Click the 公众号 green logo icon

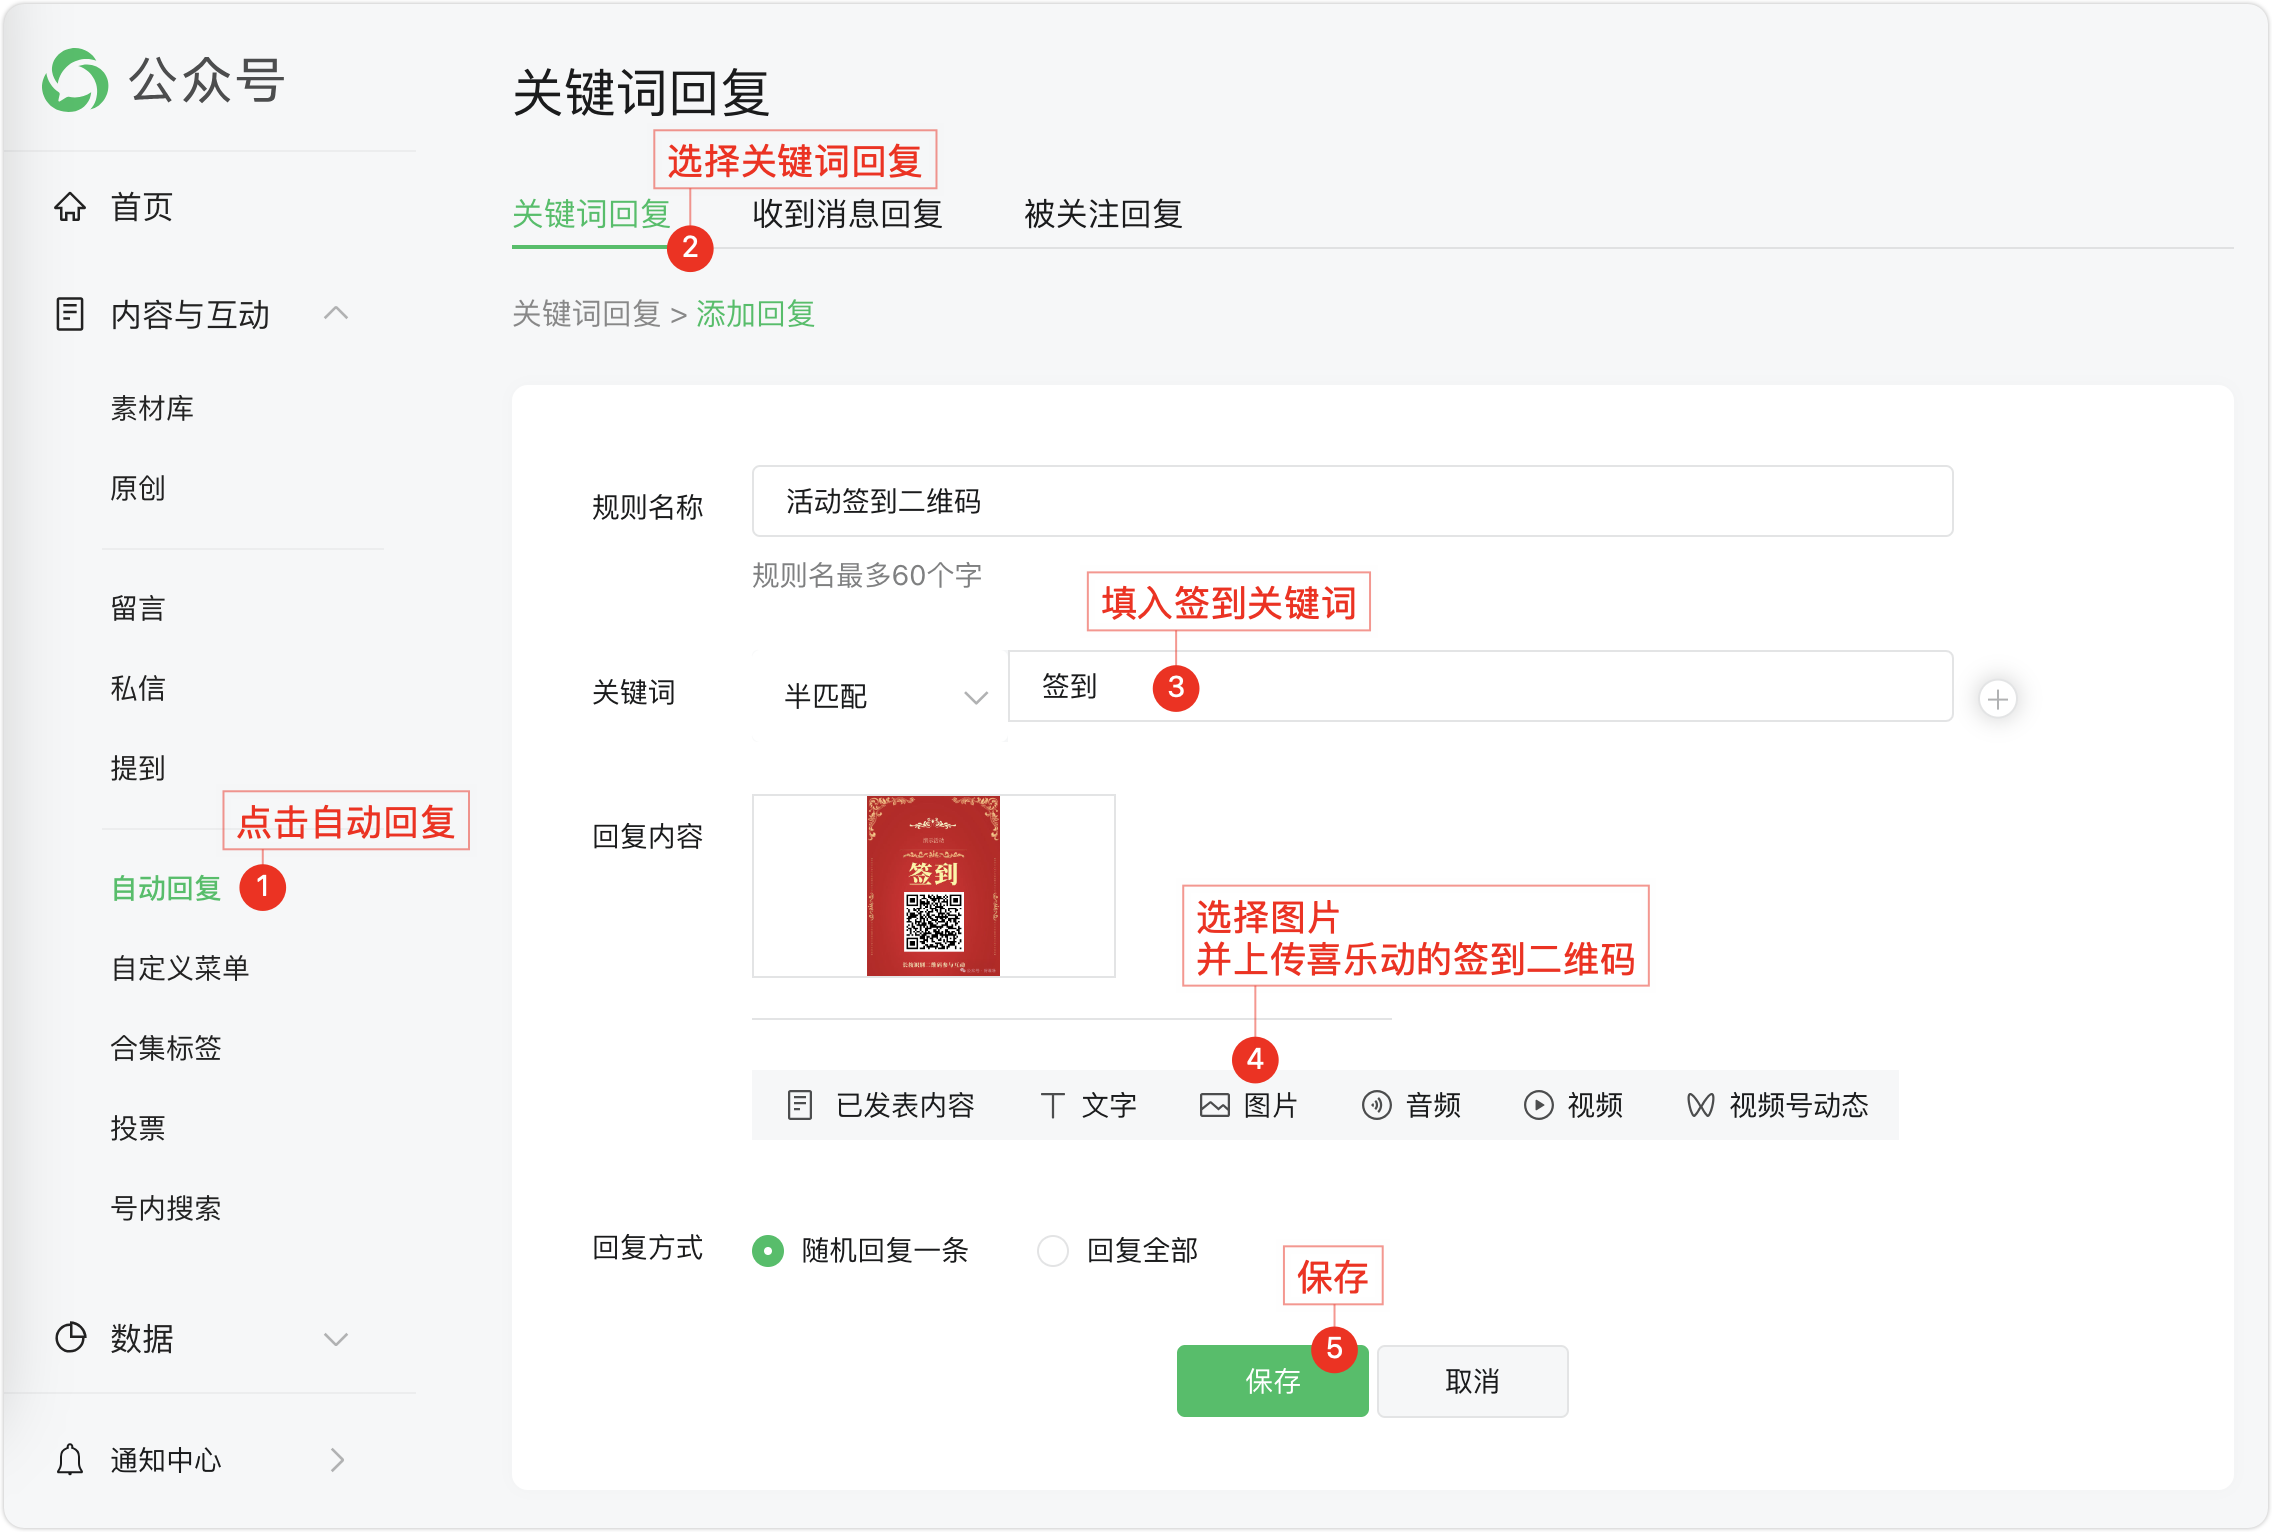[x=75, y=80]
